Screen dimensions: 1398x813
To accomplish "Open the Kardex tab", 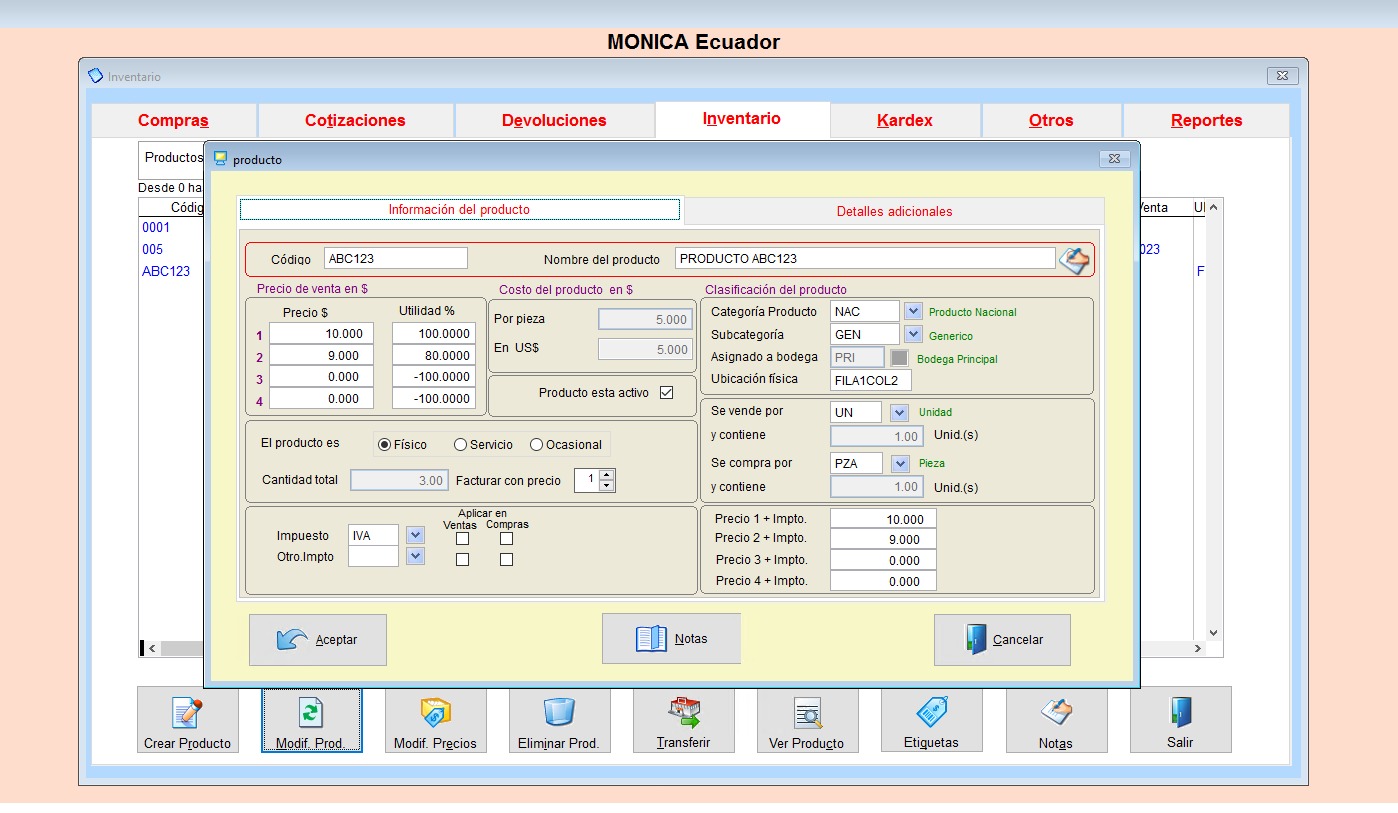I will pyautogui.click(x=903, y=119).
